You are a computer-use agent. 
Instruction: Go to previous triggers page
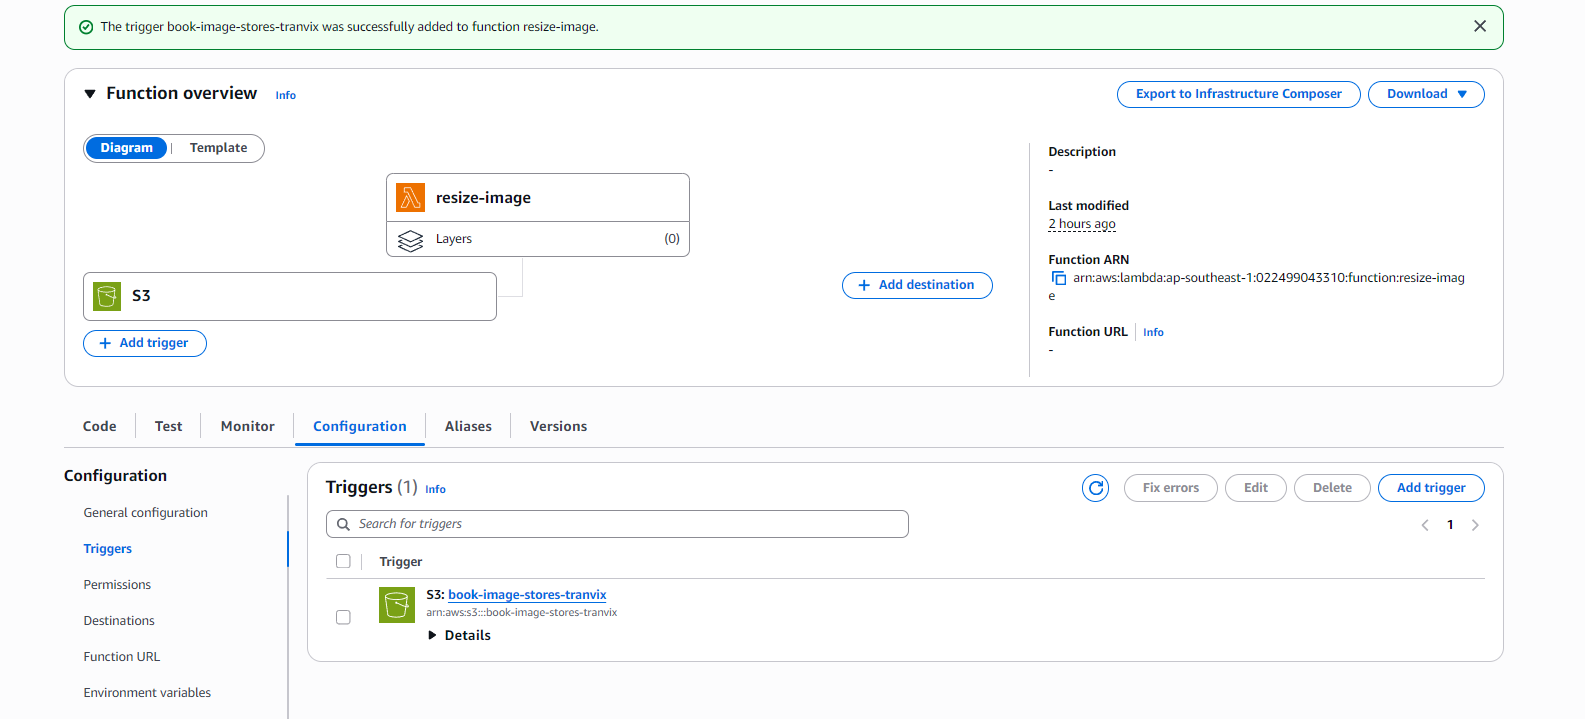[1425, 525]
